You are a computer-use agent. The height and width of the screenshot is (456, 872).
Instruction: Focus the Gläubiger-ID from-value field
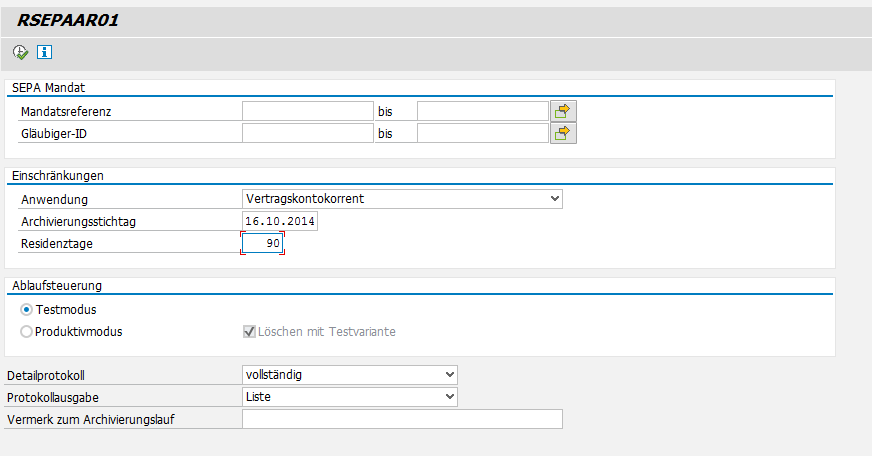pyautogui.click(x=307, y=132)
